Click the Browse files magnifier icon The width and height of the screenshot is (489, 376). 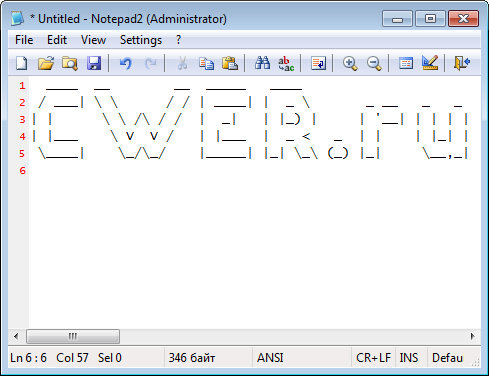coord(70,63)
